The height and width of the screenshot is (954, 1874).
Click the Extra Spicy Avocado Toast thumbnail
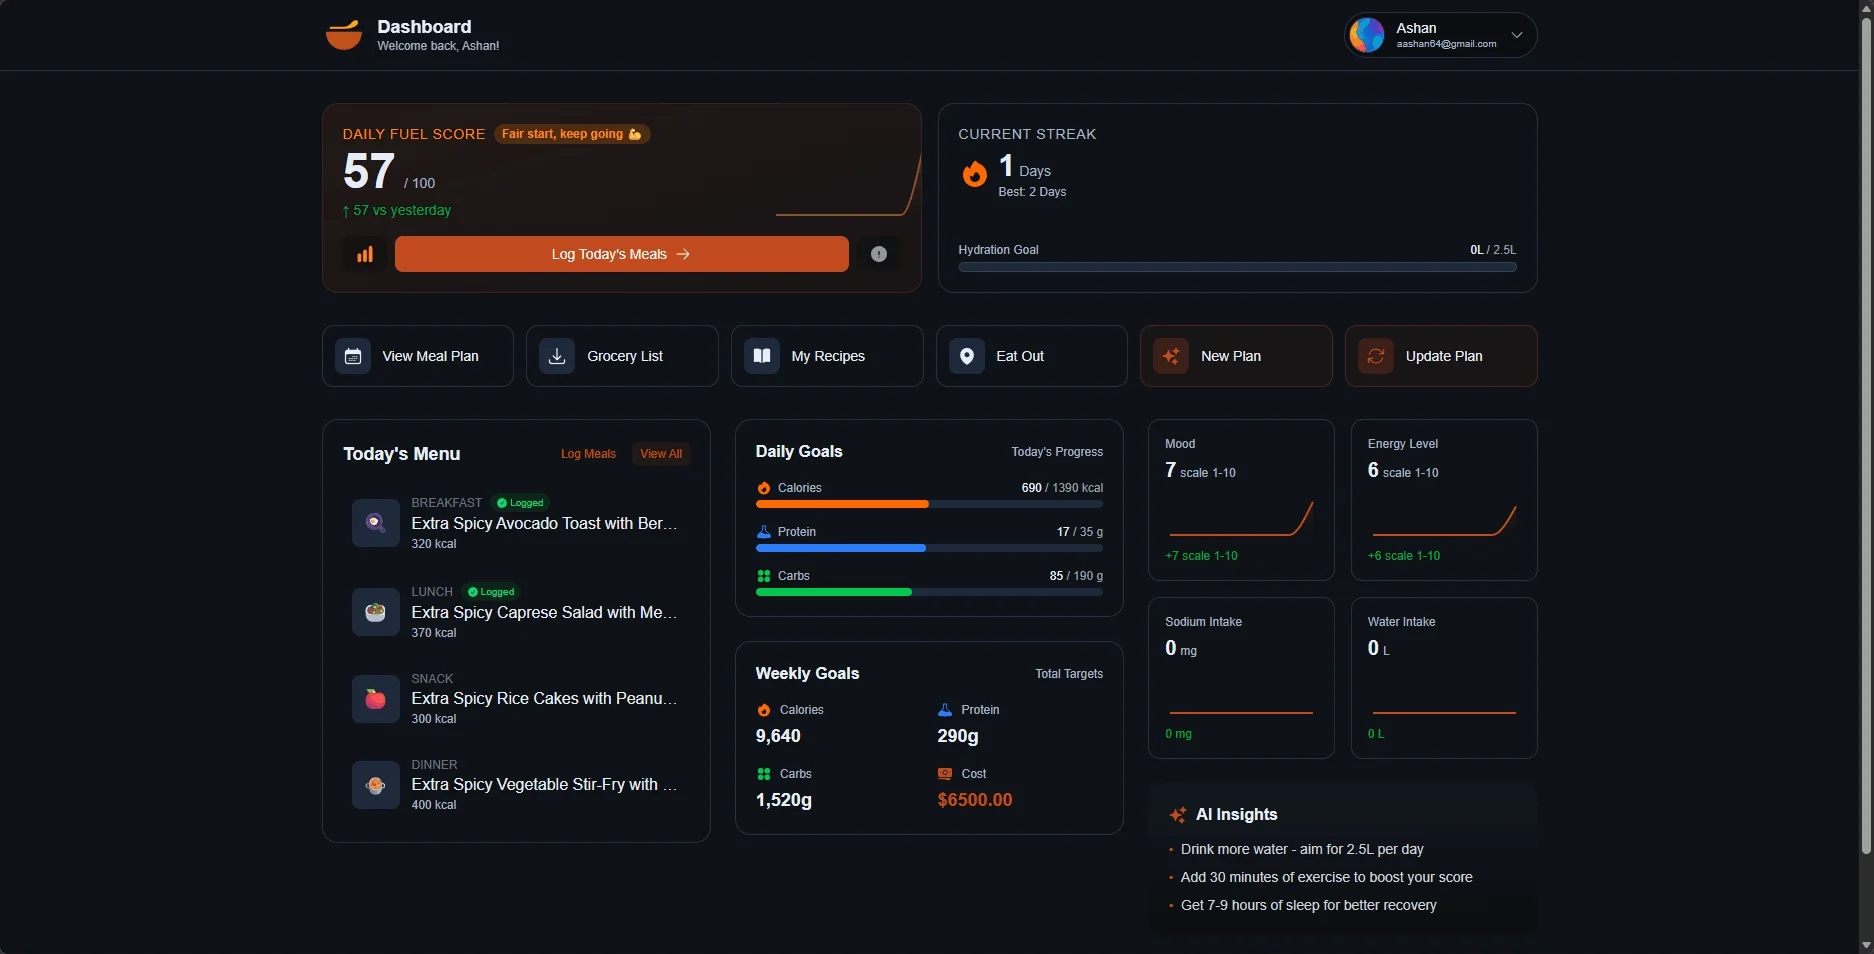(x=375, y=523)
